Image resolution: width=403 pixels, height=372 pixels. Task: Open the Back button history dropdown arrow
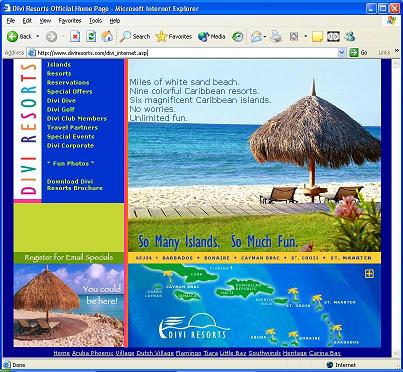coord(38,36)
